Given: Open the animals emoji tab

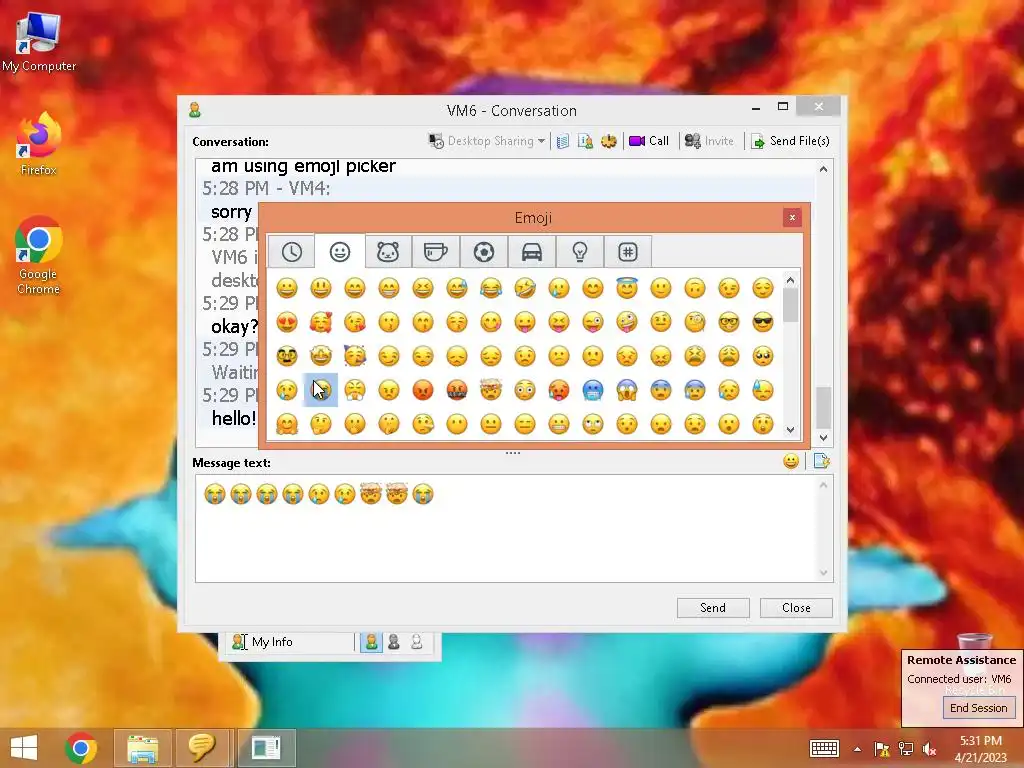Looking at the screenshot, I should tap(388, 252).
